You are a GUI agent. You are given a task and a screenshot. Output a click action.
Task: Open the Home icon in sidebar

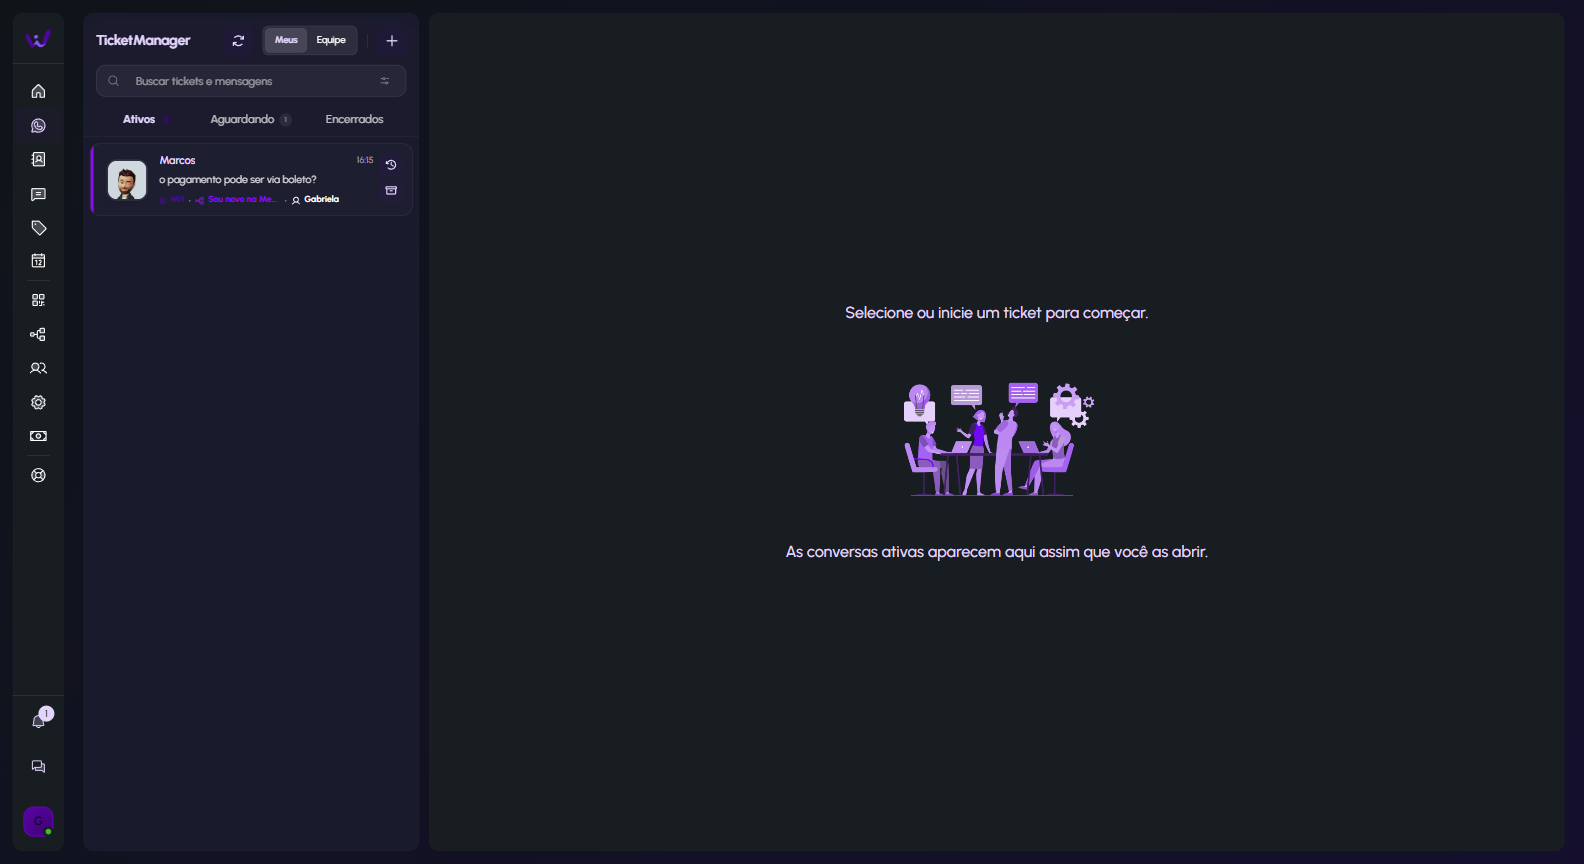pos(38,91)
